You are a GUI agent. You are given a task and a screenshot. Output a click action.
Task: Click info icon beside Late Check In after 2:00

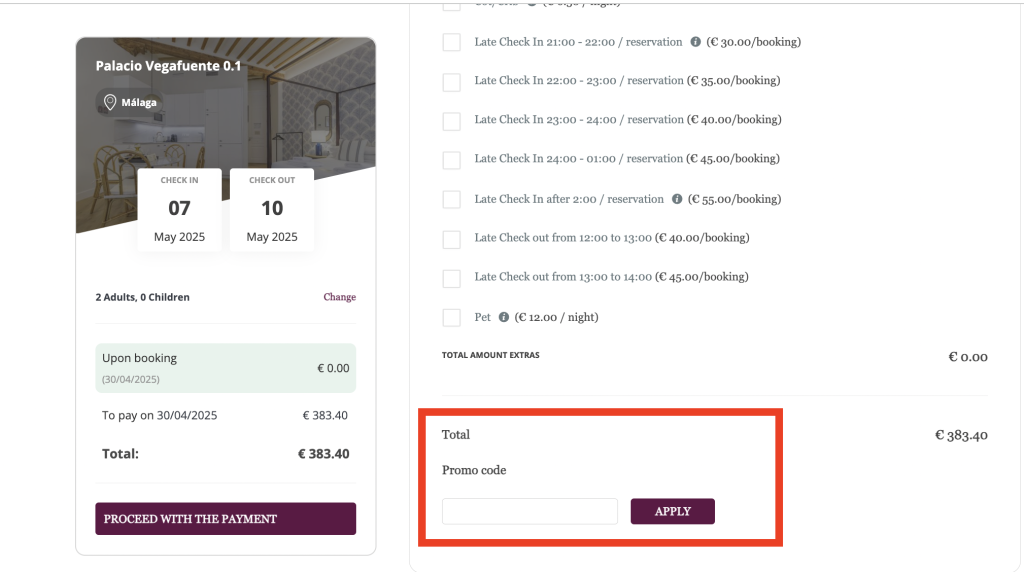pos(677,199)
